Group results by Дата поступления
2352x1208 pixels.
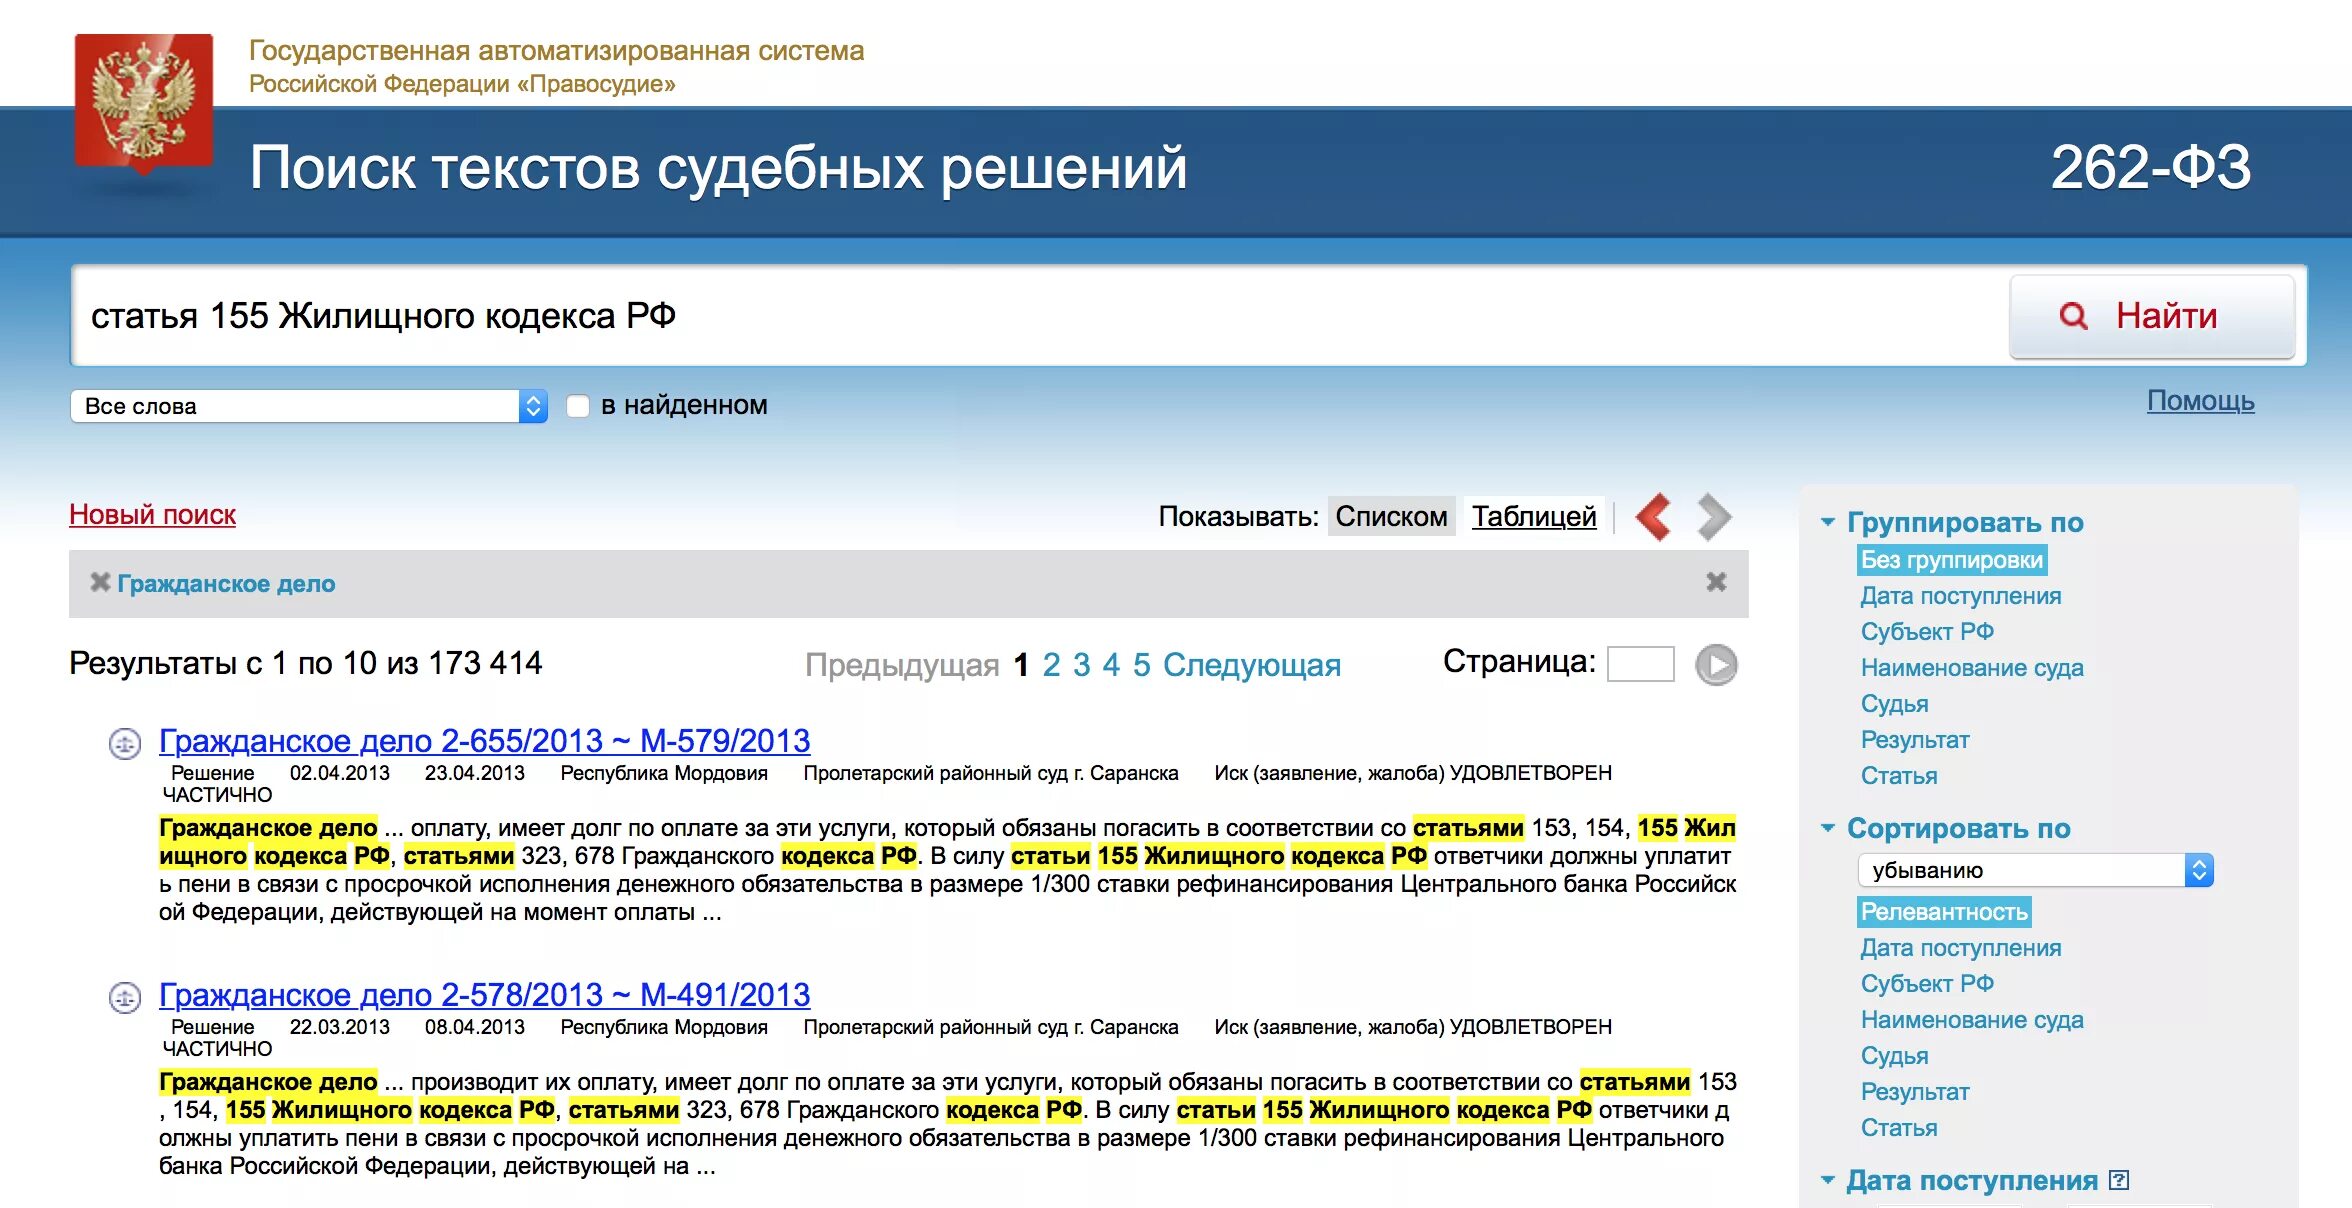click(1960, 596)
